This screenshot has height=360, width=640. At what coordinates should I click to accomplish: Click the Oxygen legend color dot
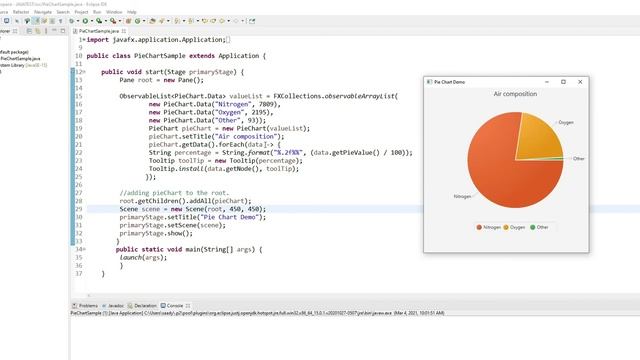506,227
